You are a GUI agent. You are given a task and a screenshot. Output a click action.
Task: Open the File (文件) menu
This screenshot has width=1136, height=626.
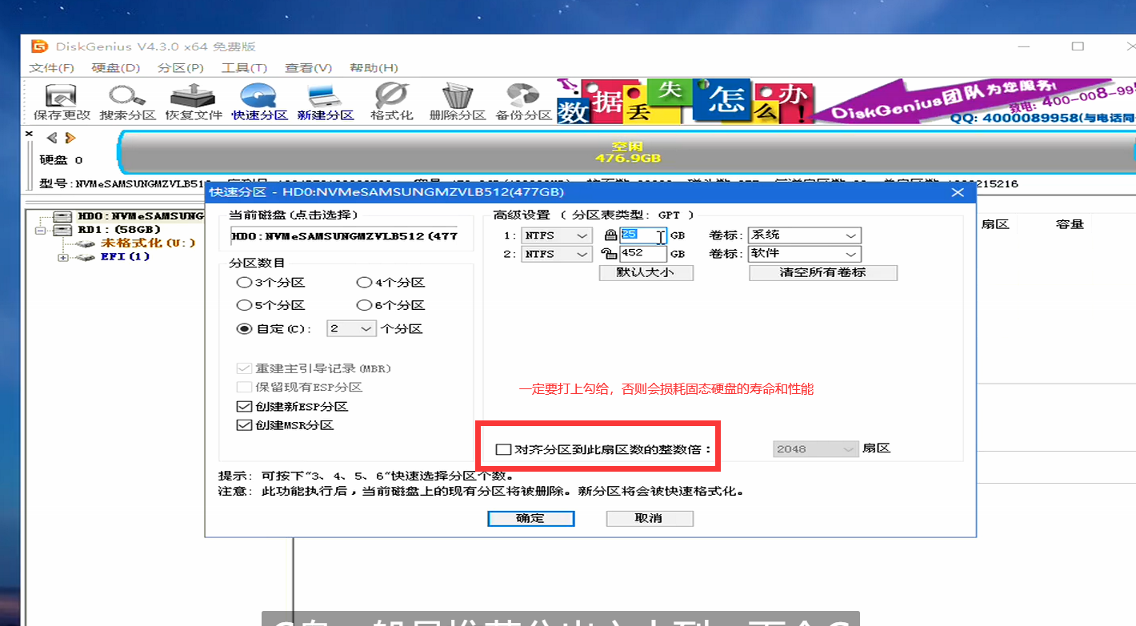tap(51, 68)
